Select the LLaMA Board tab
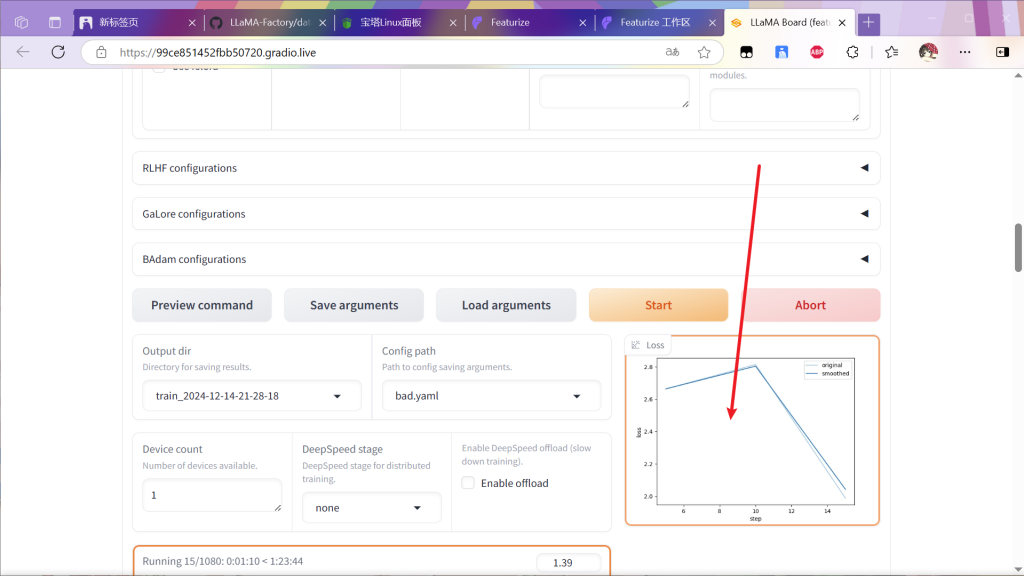This screenshot has height=576, width=1024. pyautogui.click(x=789, y=23)
